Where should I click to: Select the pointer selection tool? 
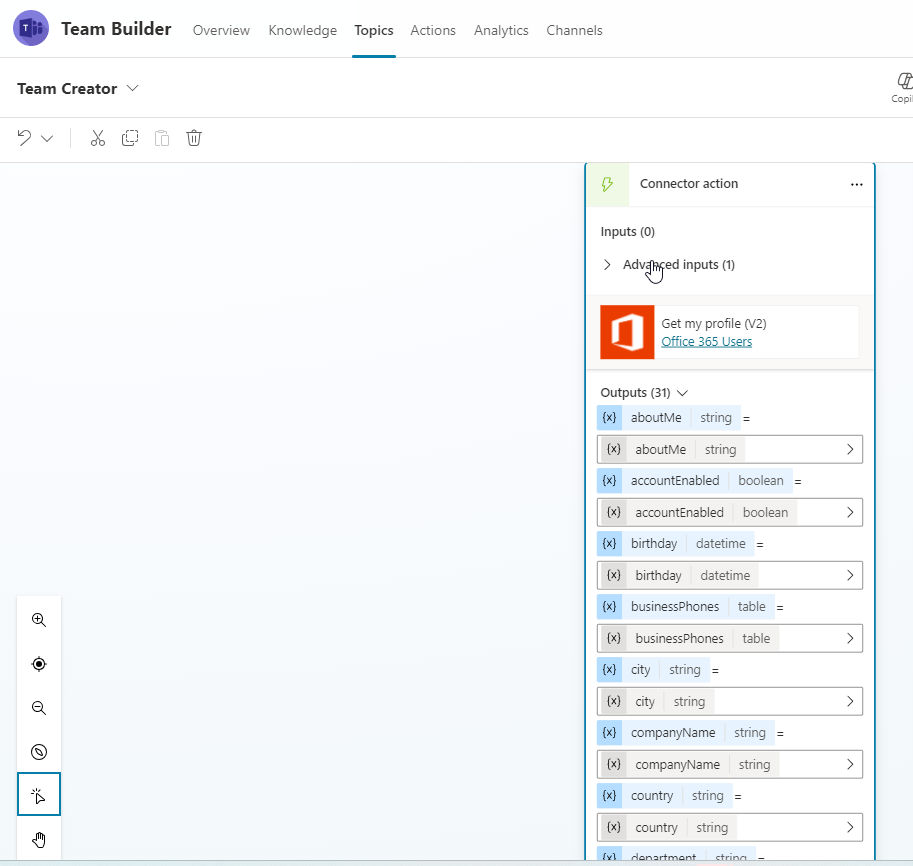[39, 795]
